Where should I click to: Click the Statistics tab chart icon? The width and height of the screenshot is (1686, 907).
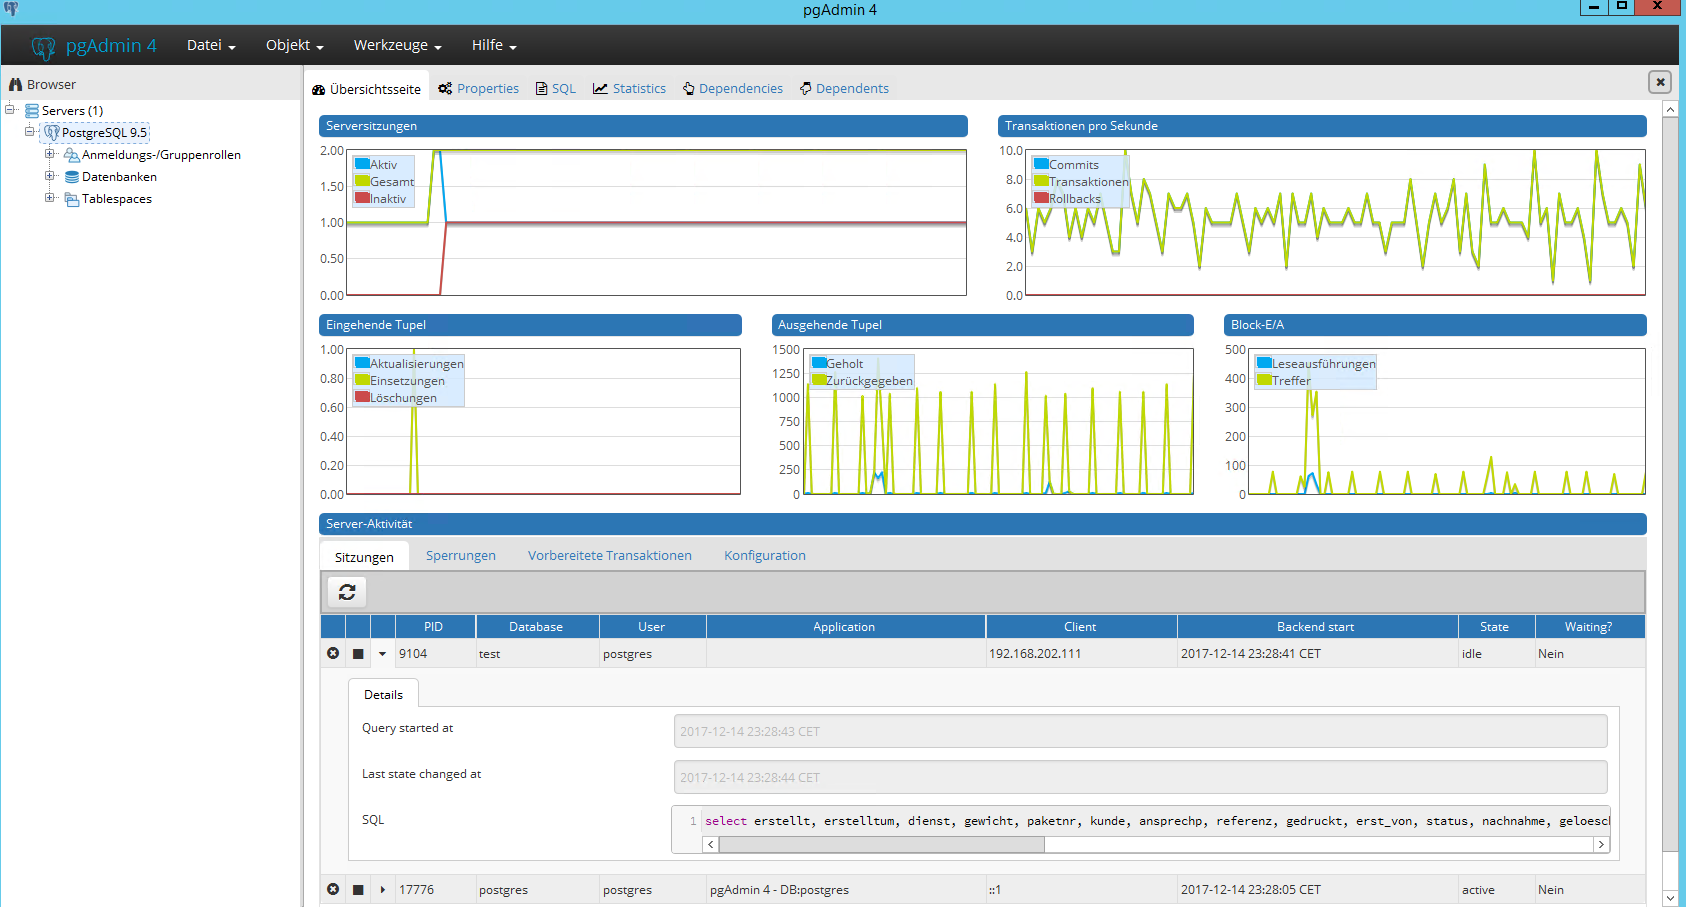600,88
